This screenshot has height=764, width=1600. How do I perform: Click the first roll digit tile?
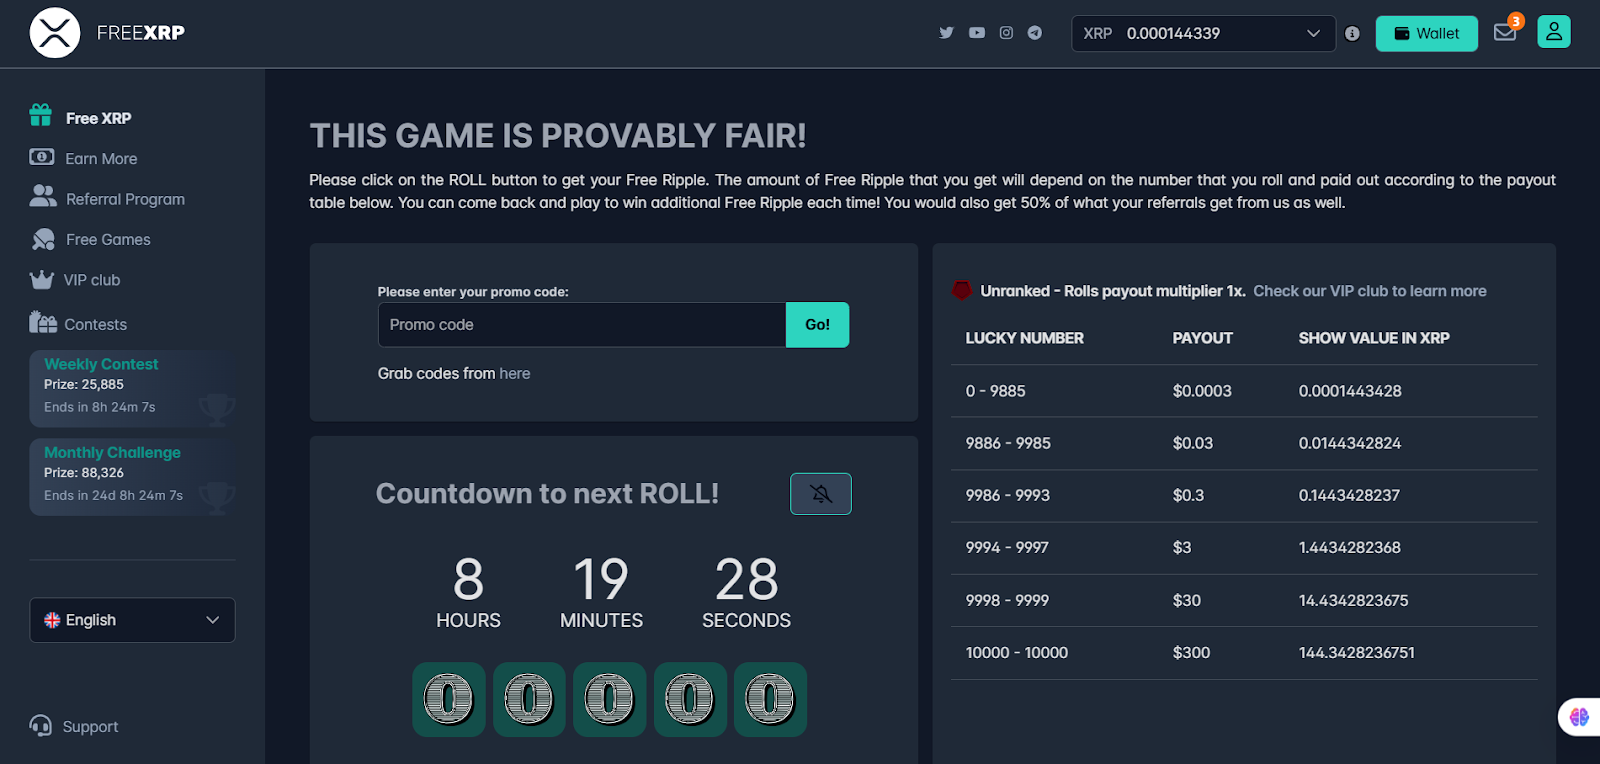click(449, 700)
